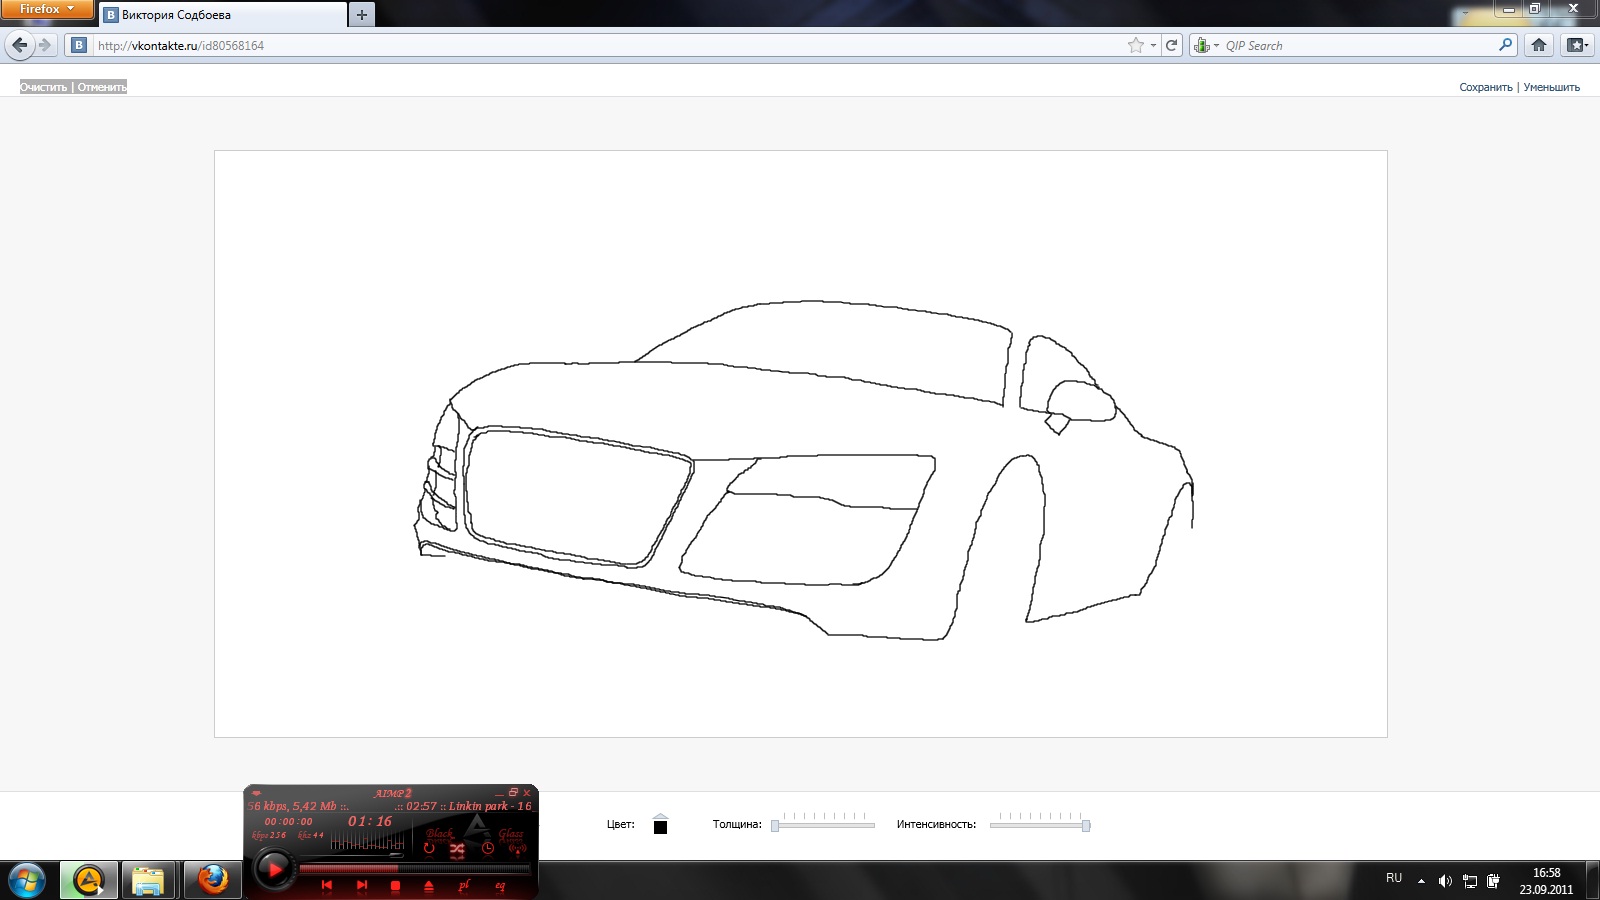Image resolution: width=1600 pixels, height=900 pixels.
Task: Click the 'Сохранить' save link
Action: pyautogui.click(x=1485, y=87)
